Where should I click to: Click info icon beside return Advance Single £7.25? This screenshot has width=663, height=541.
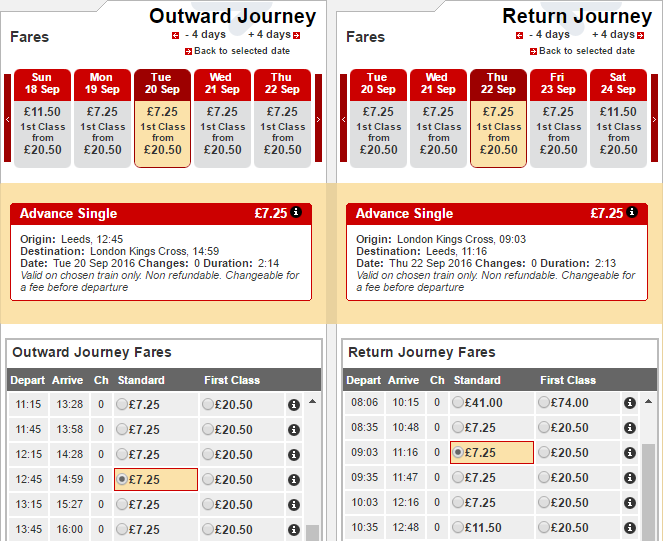632,212
